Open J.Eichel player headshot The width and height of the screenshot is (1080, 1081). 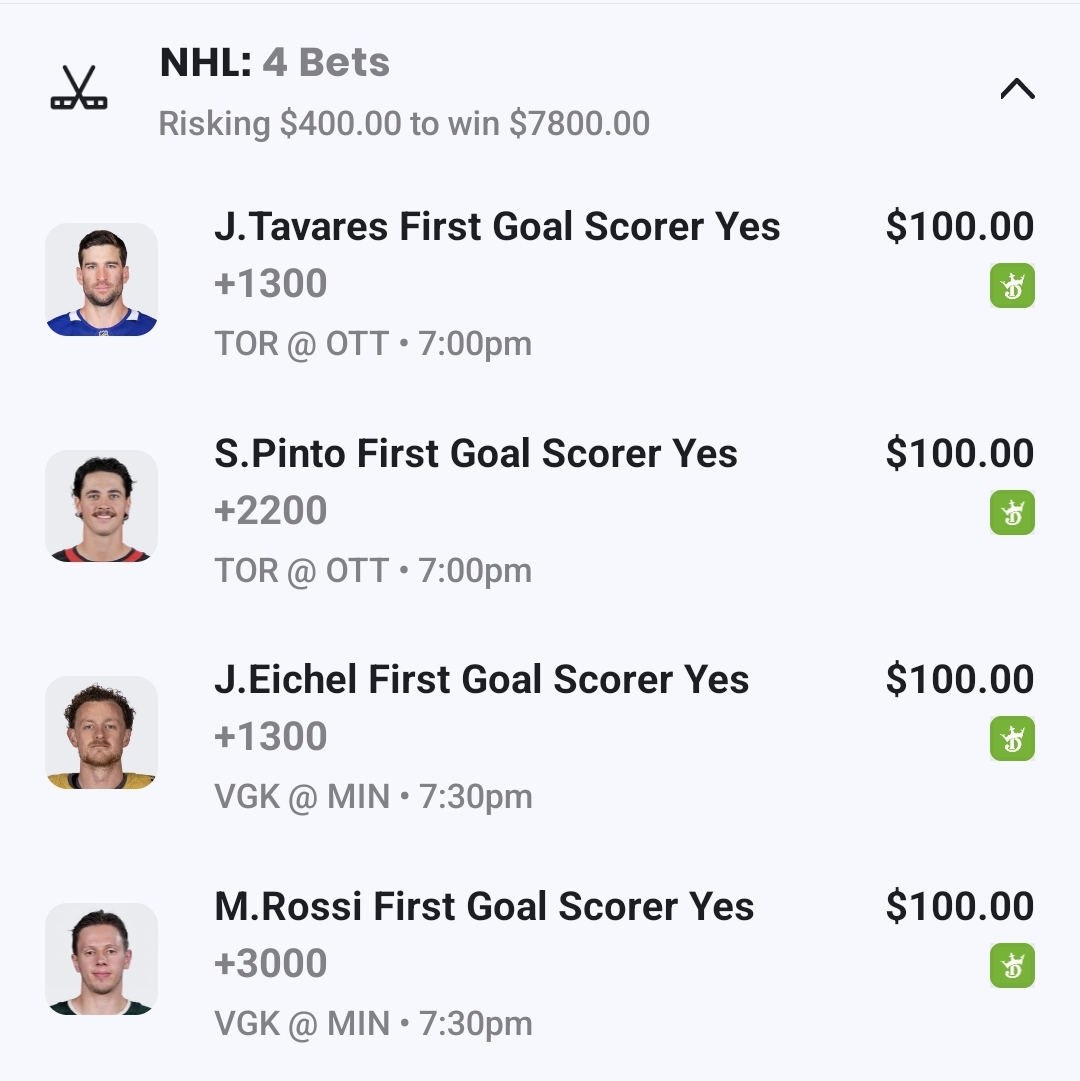click(101, 732)
